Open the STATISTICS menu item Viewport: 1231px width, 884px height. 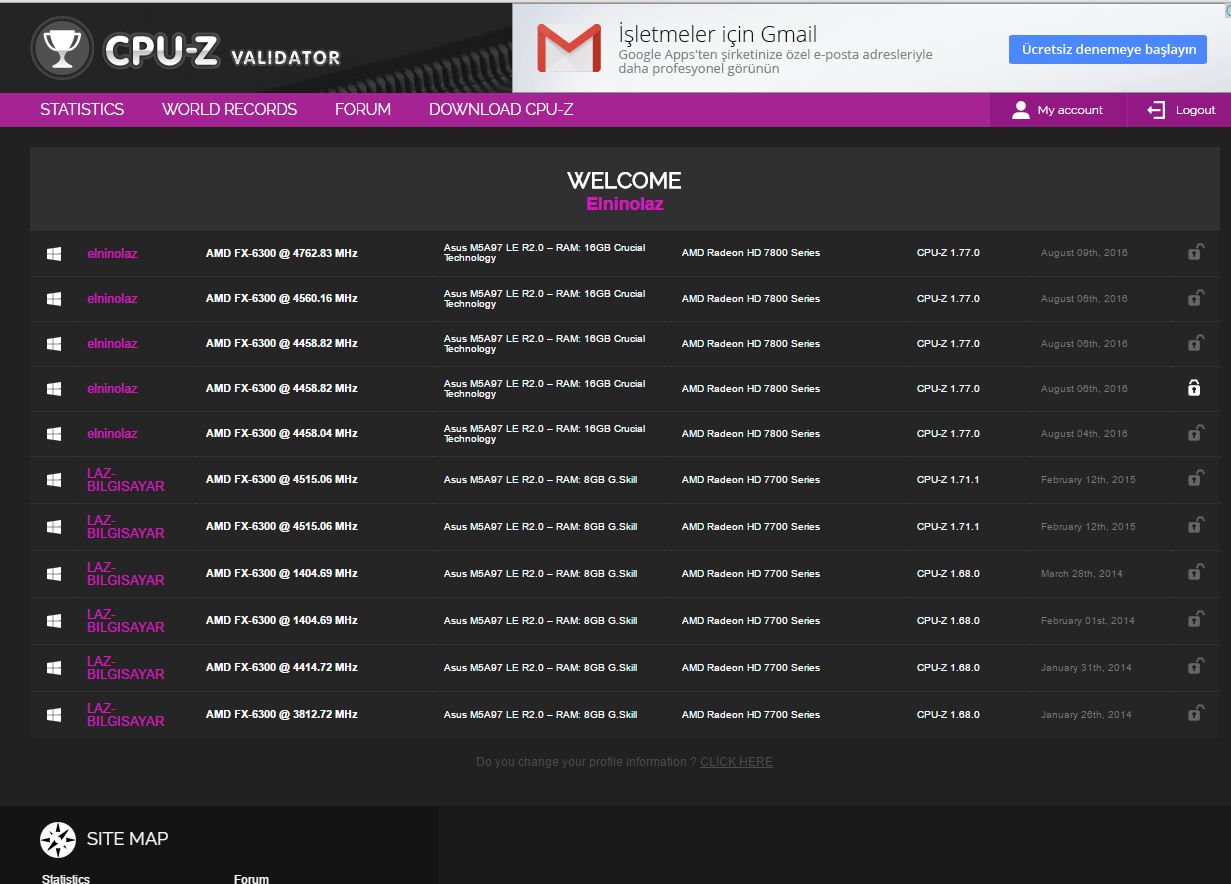(82, 110)
